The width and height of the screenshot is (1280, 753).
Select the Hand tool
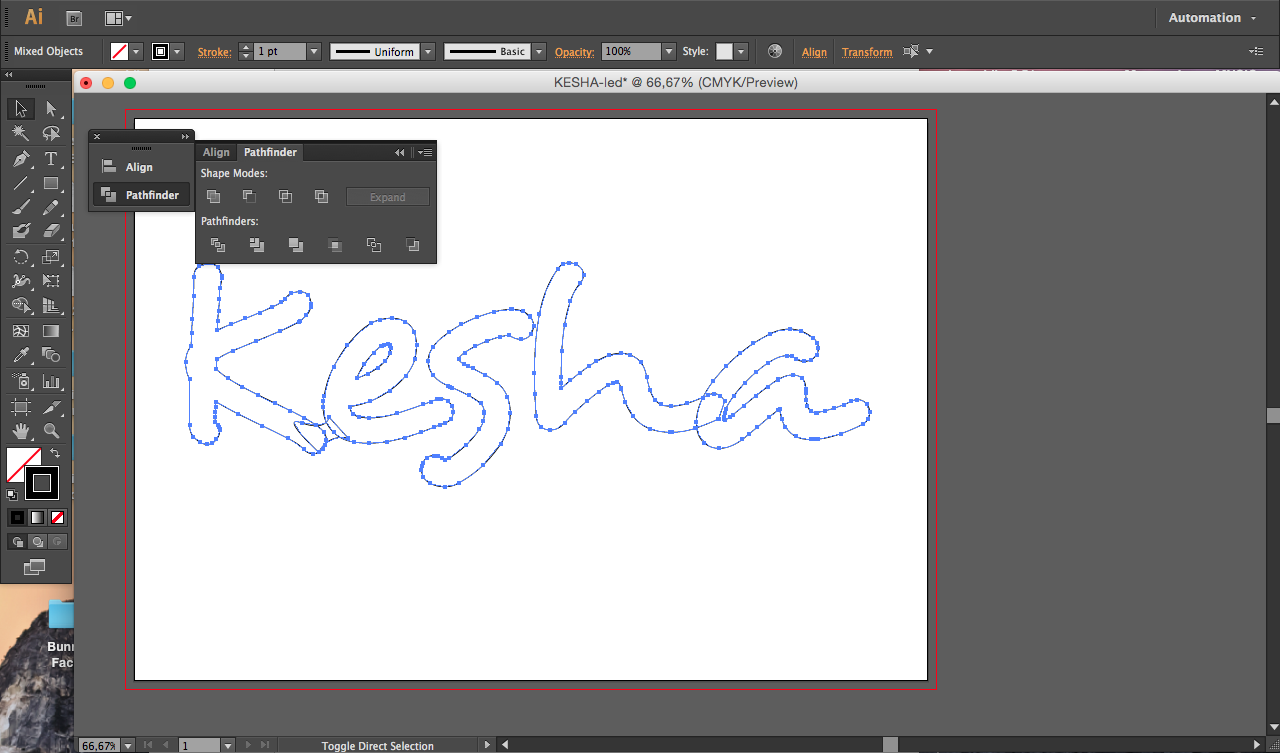coord(21,431)
